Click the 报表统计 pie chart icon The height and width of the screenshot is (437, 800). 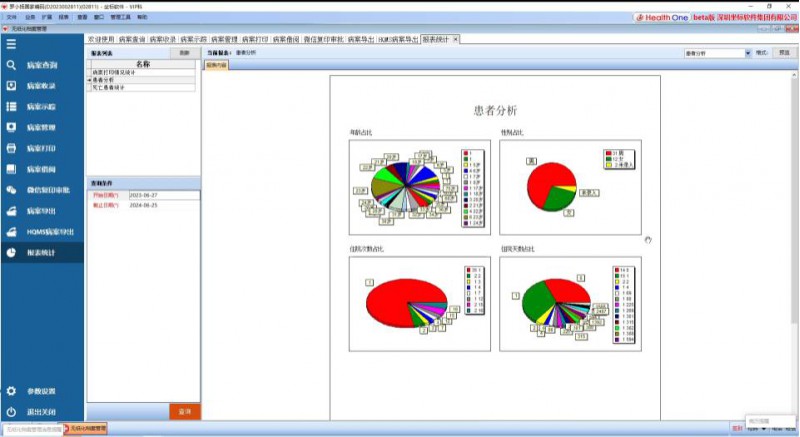11,253
